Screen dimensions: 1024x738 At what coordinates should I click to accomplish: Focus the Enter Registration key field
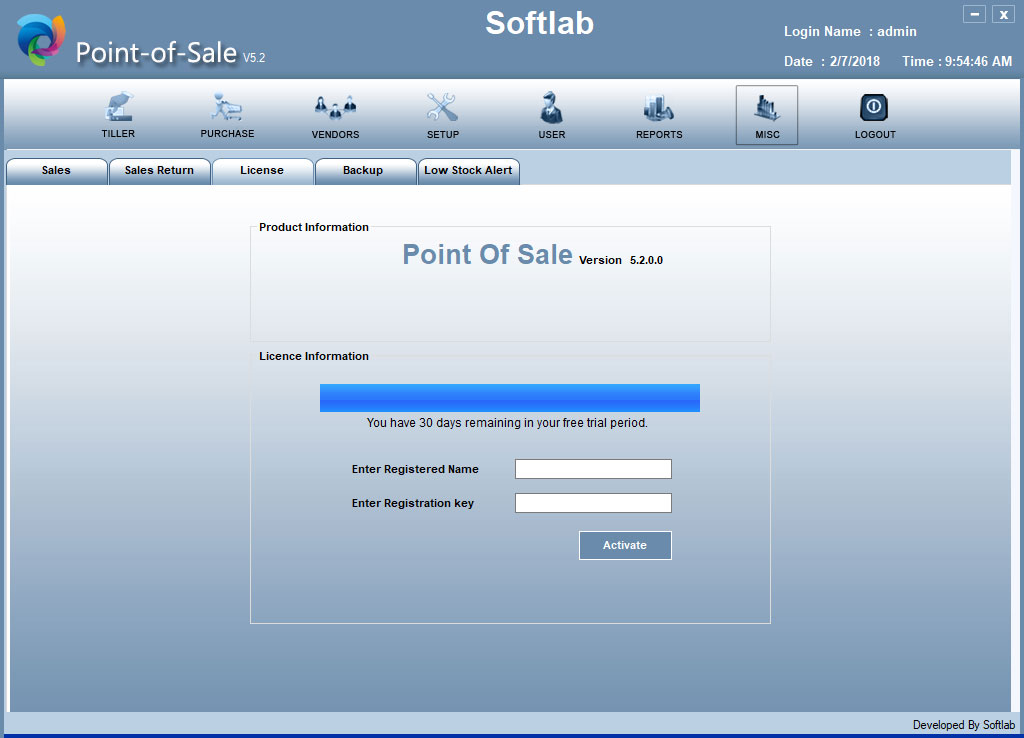593,503
